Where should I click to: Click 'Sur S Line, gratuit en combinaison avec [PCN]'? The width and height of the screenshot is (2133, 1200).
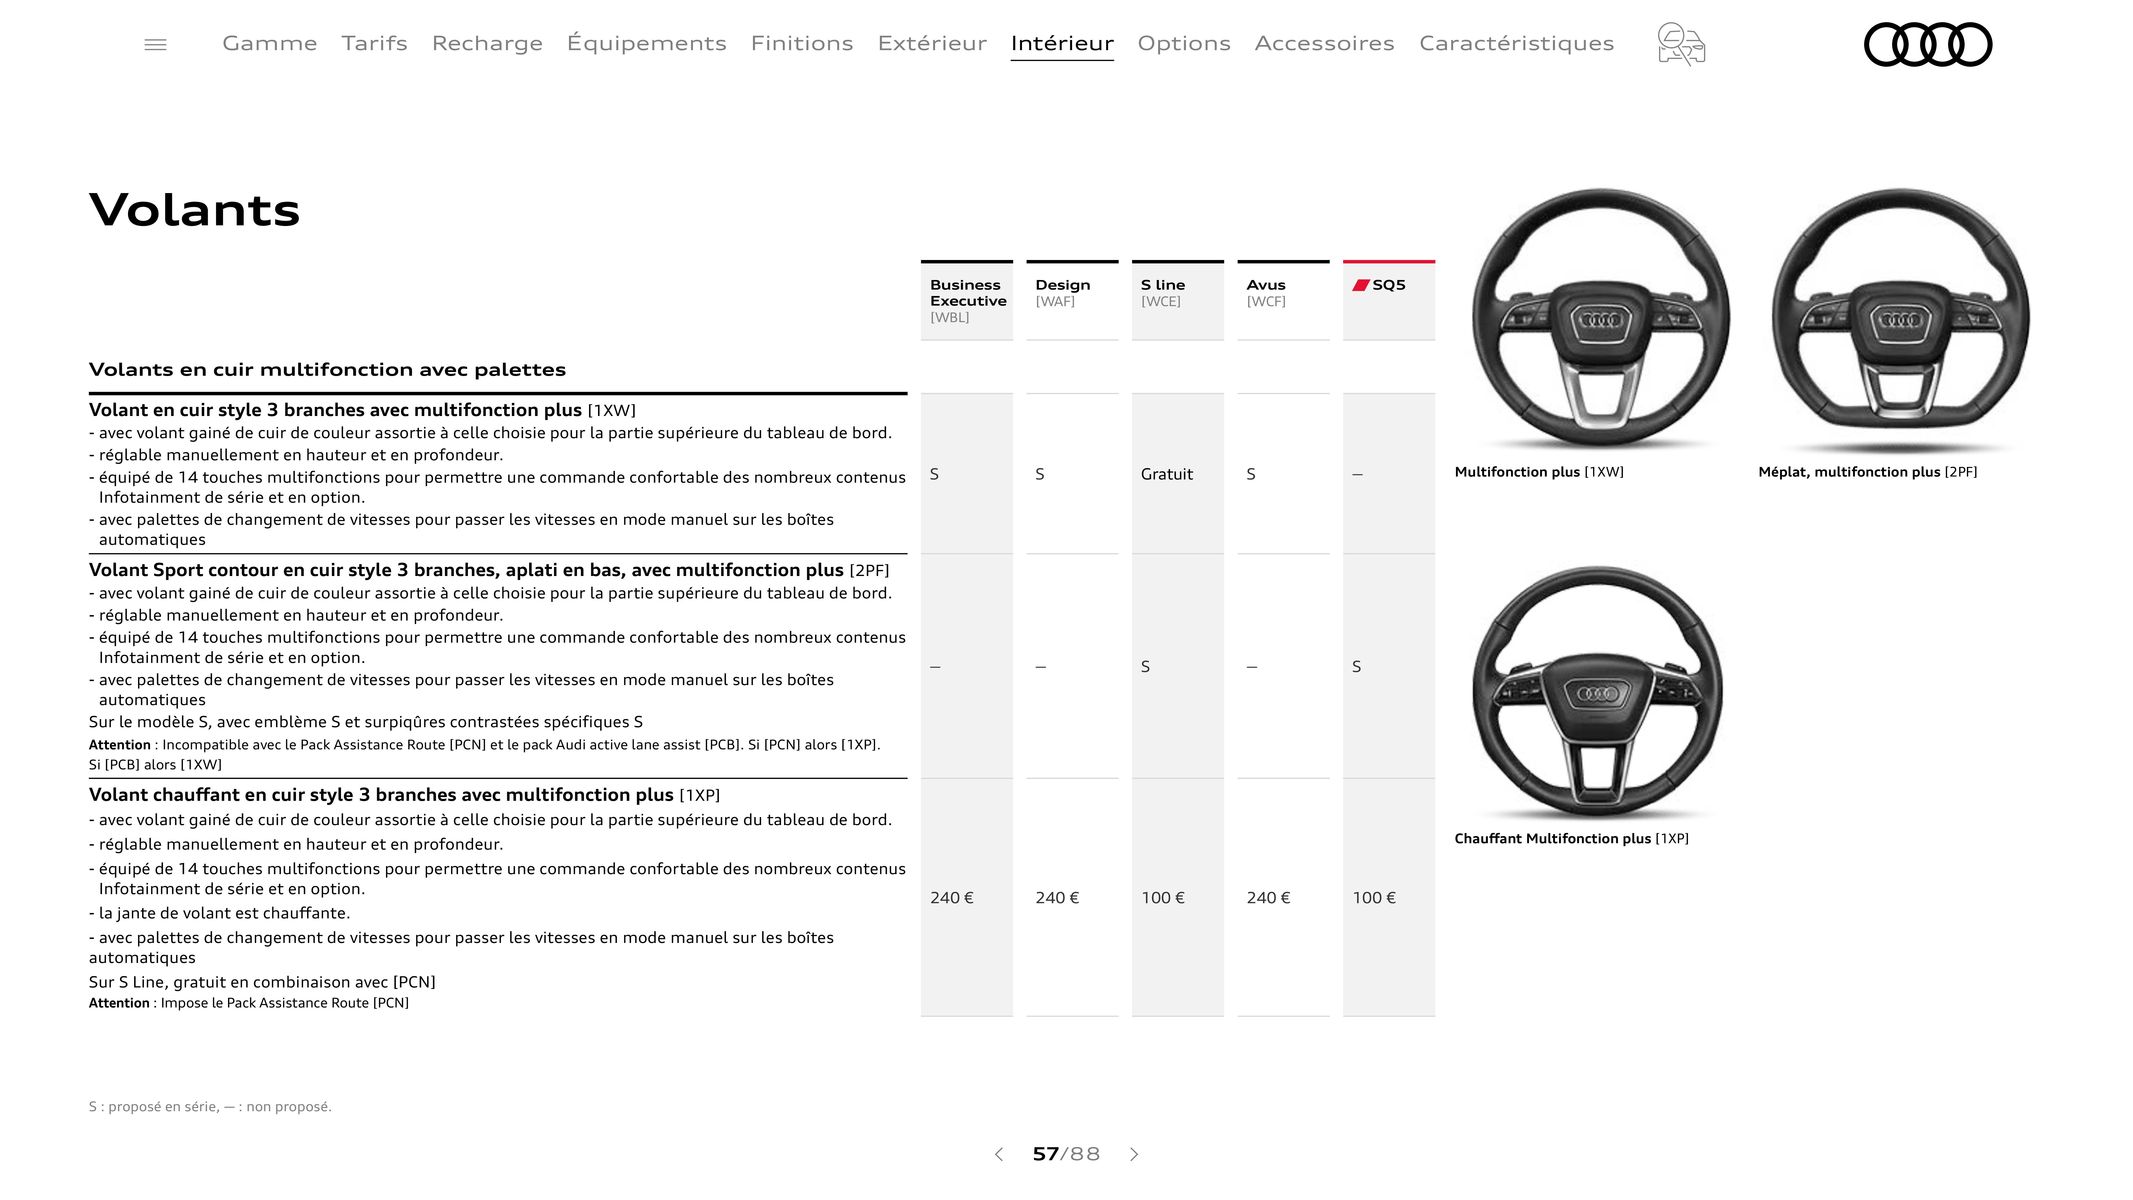coord(262,982)
